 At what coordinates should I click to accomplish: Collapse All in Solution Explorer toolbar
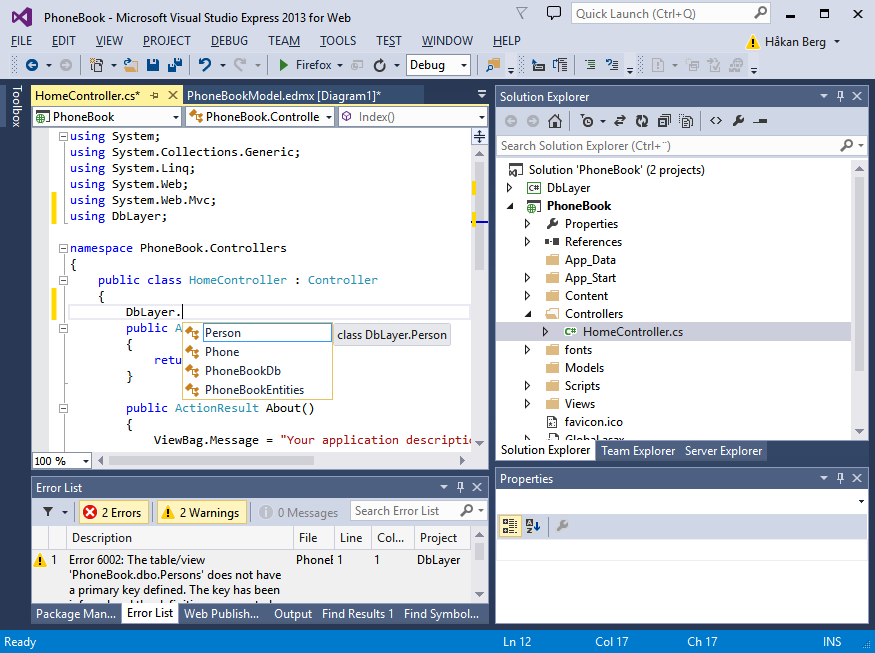pyautogui.click(x=664, y=121)
